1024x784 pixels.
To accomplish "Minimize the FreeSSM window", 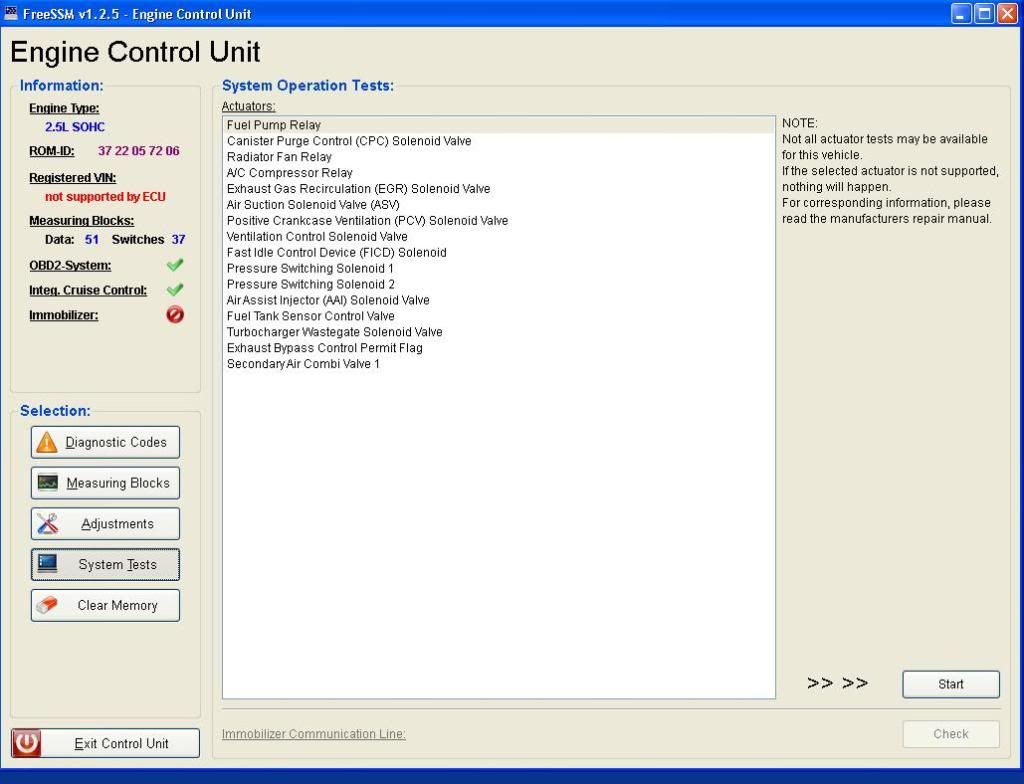I will pos(961,13).
